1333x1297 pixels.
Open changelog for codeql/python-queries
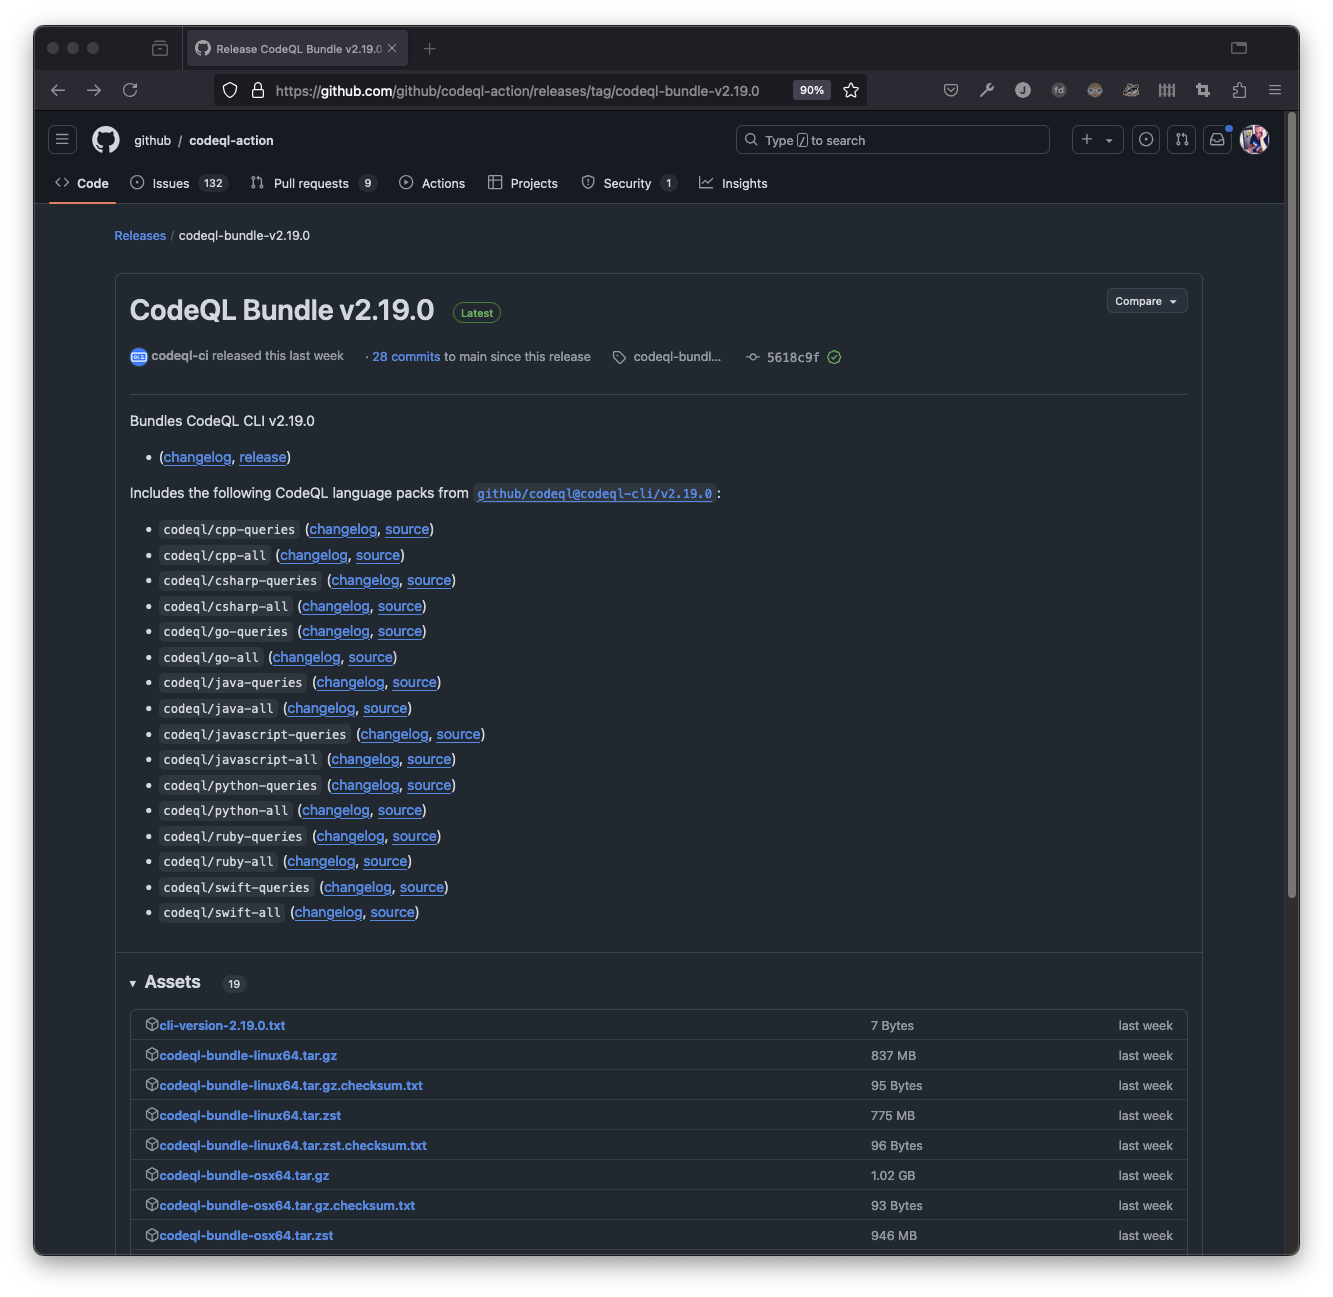(365, 785)
